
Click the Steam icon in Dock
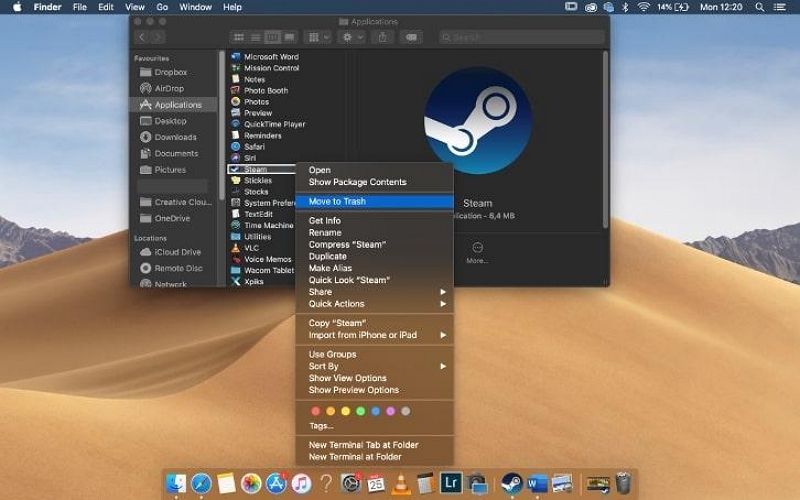(x=512, y=482)
